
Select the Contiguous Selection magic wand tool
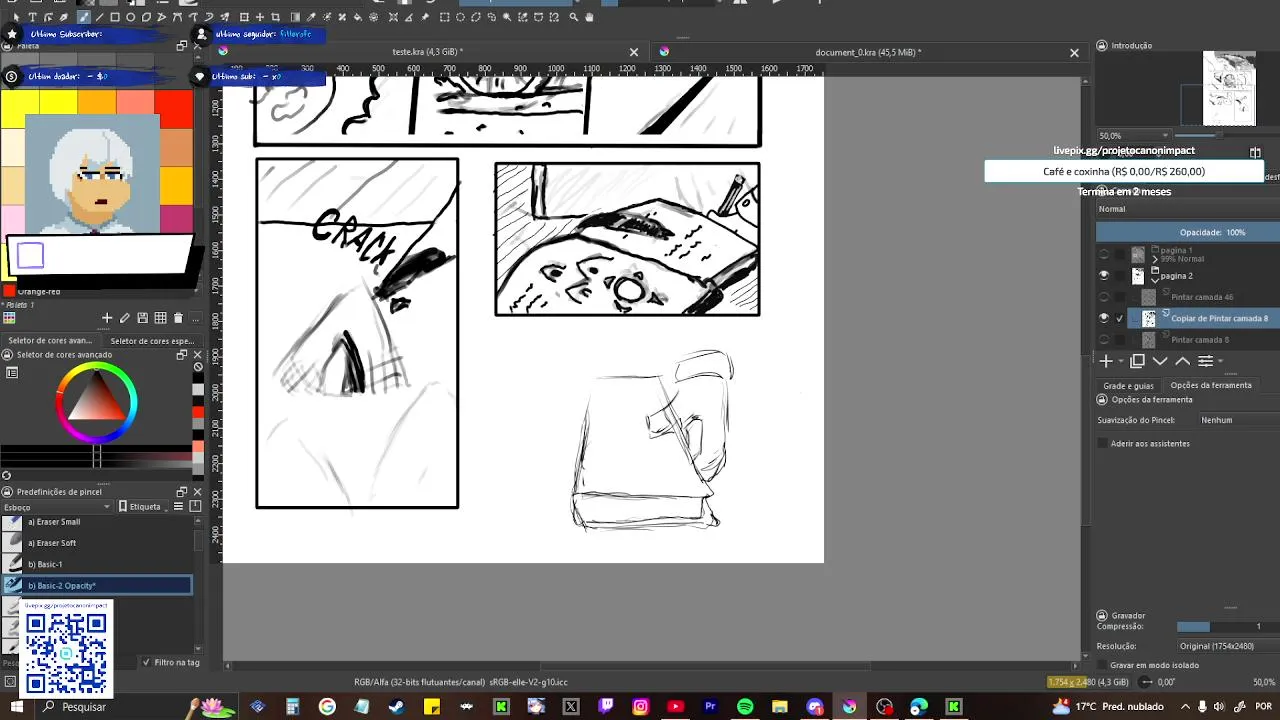(507, 17)
